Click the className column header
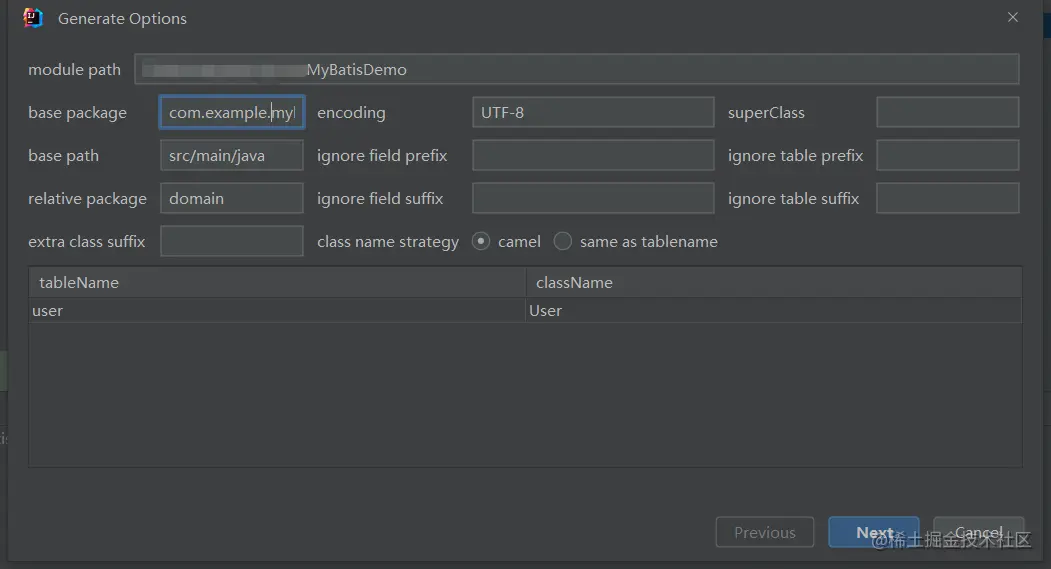The image size is (1051, 569). click(774, 282)
